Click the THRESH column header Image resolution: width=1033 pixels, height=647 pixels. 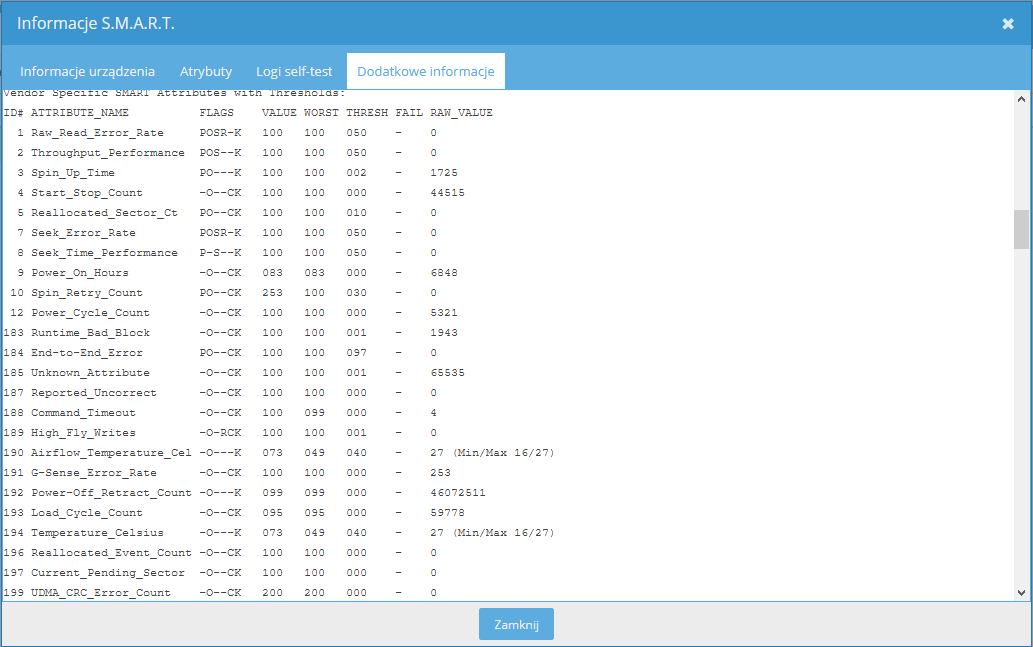coord(367,113)
